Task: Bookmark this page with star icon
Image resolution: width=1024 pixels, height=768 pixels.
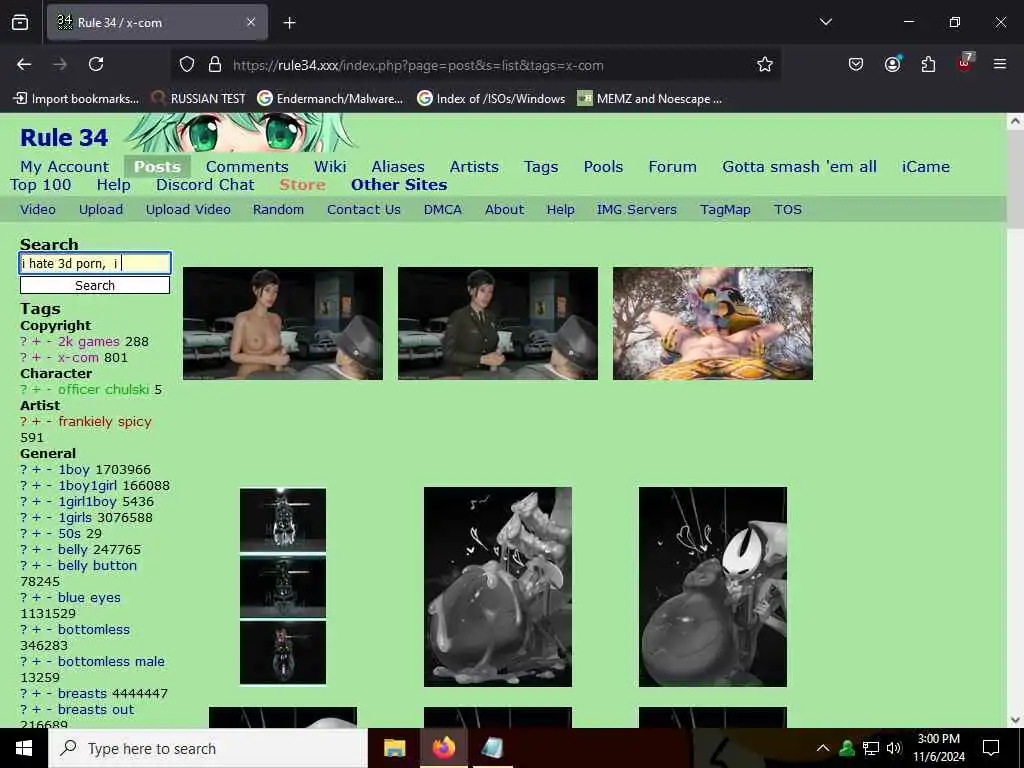Action: point(765,64)
